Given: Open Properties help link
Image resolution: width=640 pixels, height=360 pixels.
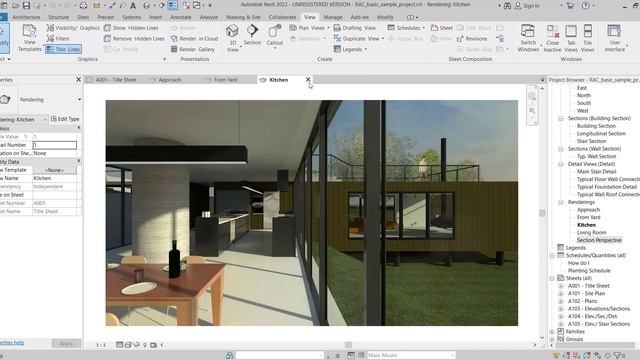Looking at the screenshot, I should click(x=12, y=342).
